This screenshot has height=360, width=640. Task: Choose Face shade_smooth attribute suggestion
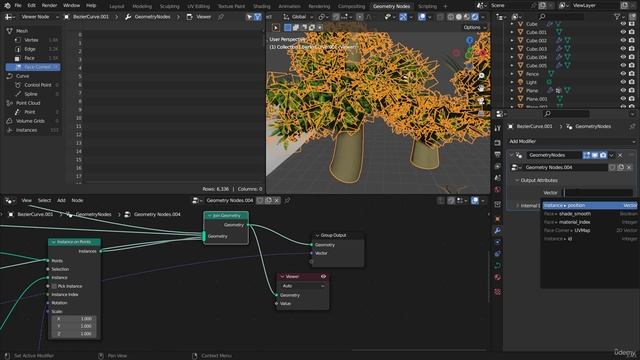click(590, 214)
